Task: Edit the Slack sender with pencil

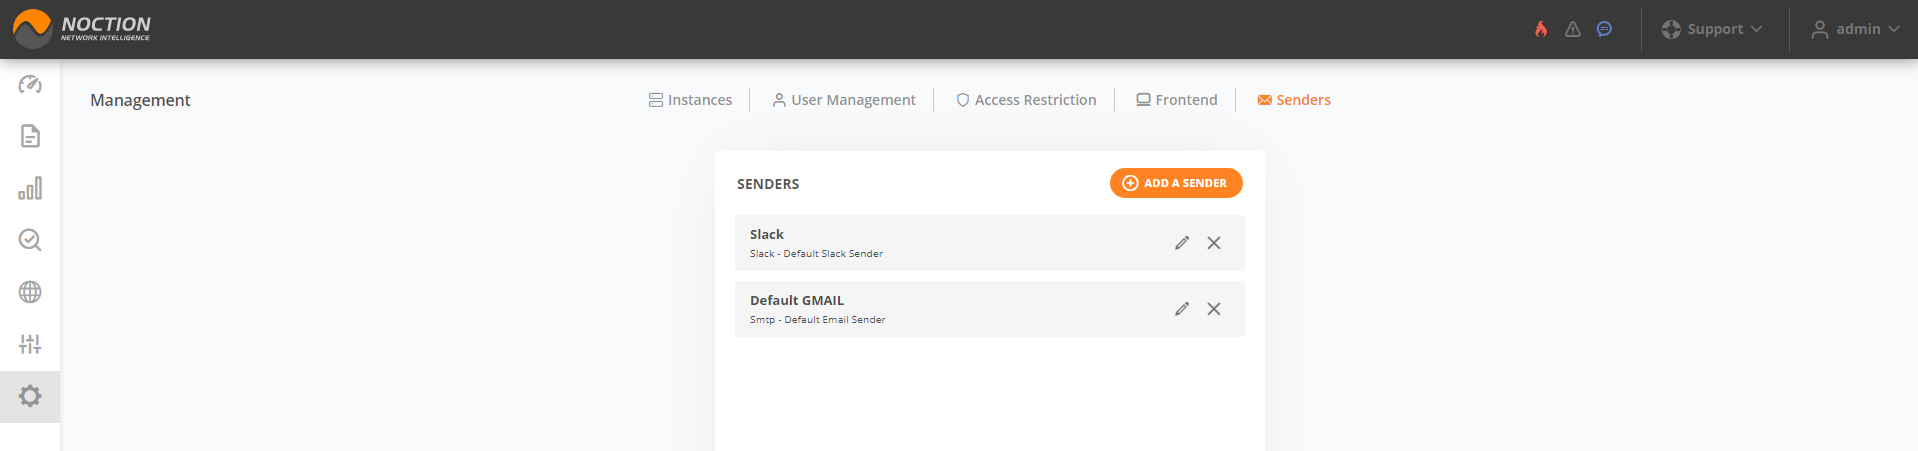Action: click(1182, 243)
